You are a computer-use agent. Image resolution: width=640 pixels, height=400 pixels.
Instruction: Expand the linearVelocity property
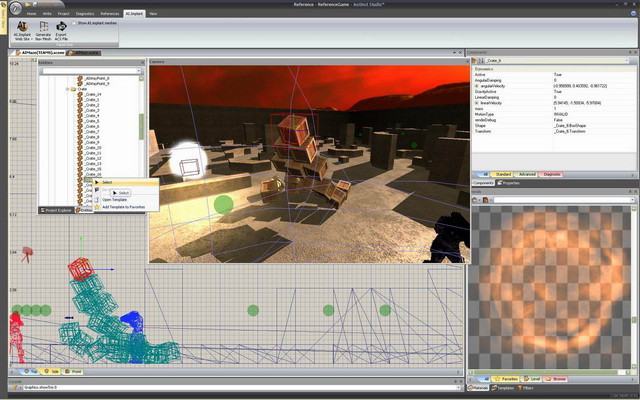pos(477,103)
